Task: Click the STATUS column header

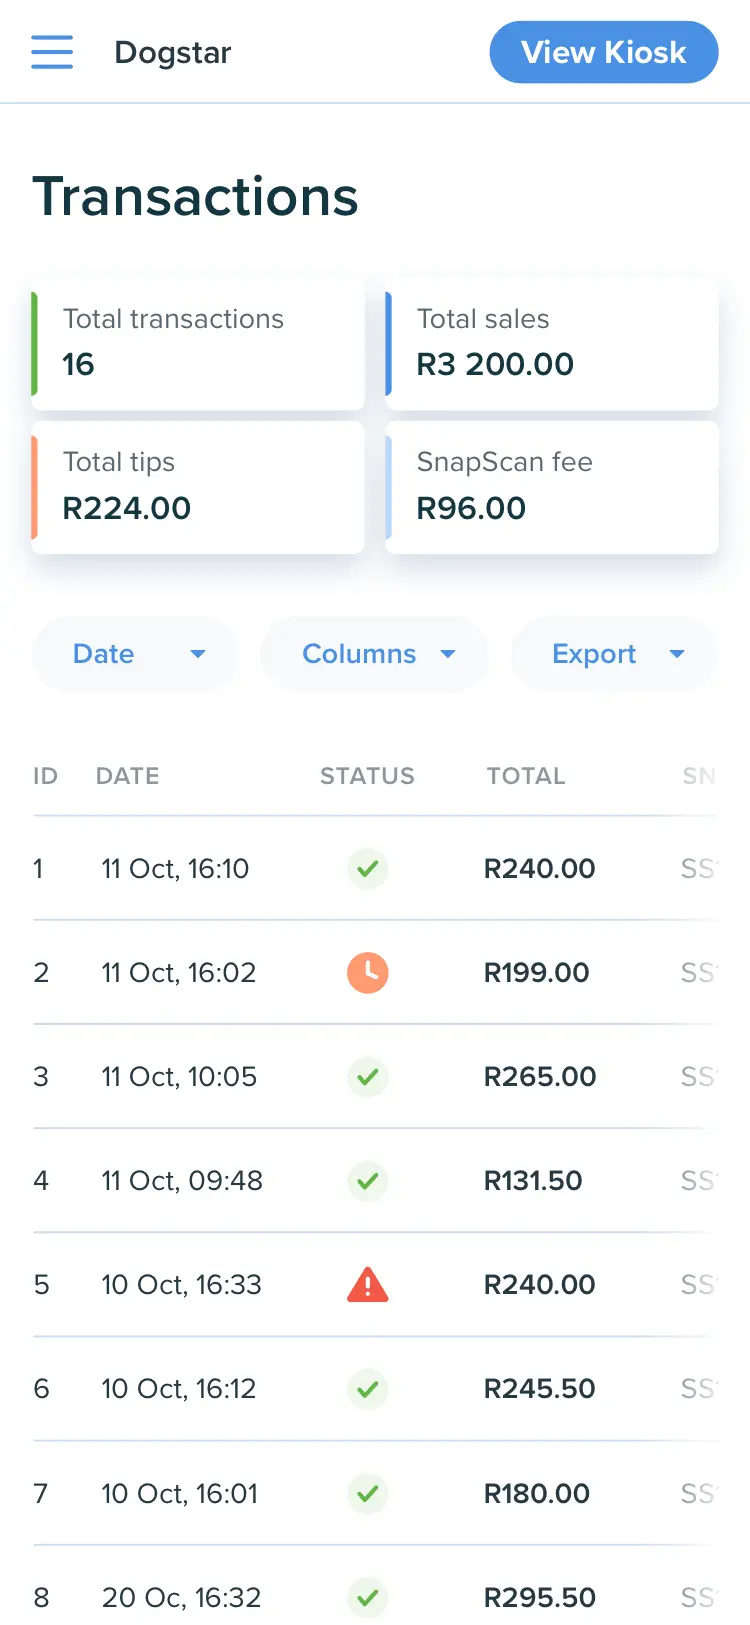Action: (x=367, y=776)
